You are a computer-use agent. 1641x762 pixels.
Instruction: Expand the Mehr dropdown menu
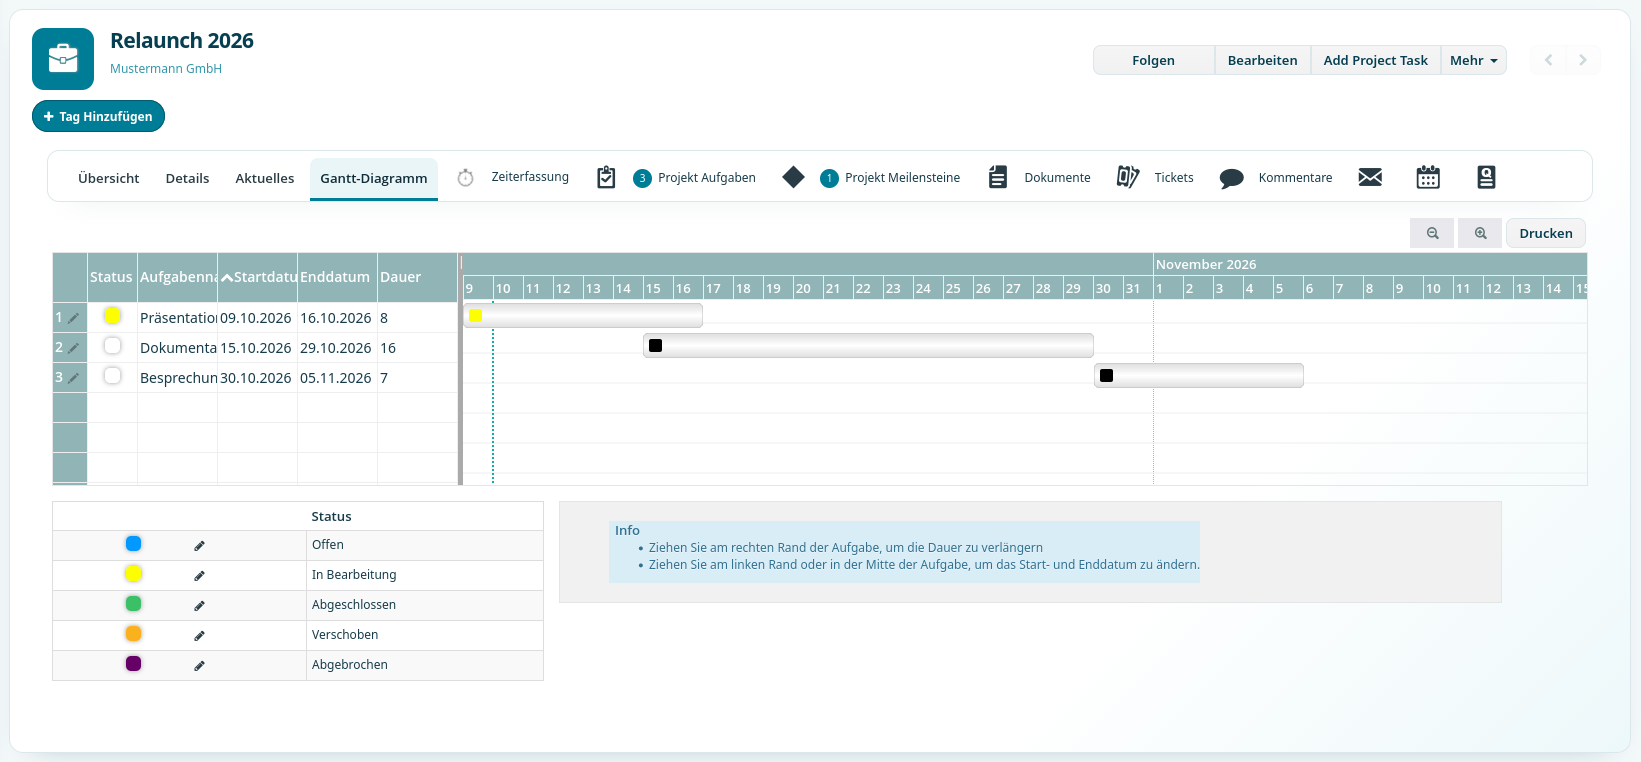[x=1474, y=60]
